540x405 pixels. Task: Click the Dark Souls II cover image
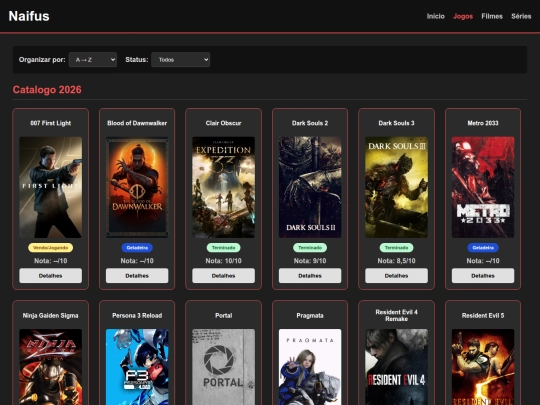[x=310, y=187]
